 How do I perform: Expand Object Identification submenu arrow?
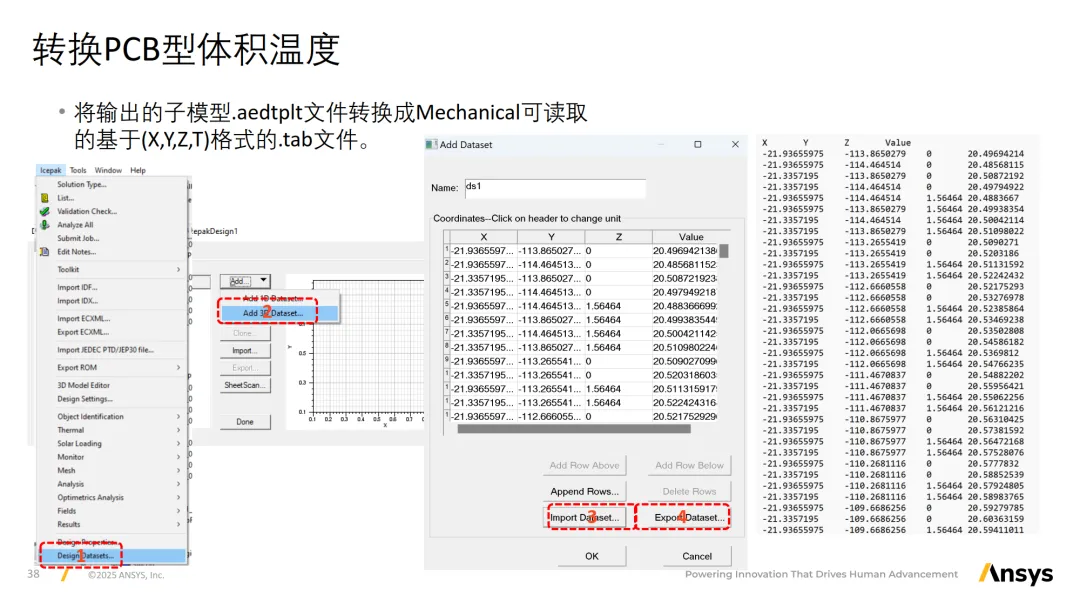coord(178,417)
